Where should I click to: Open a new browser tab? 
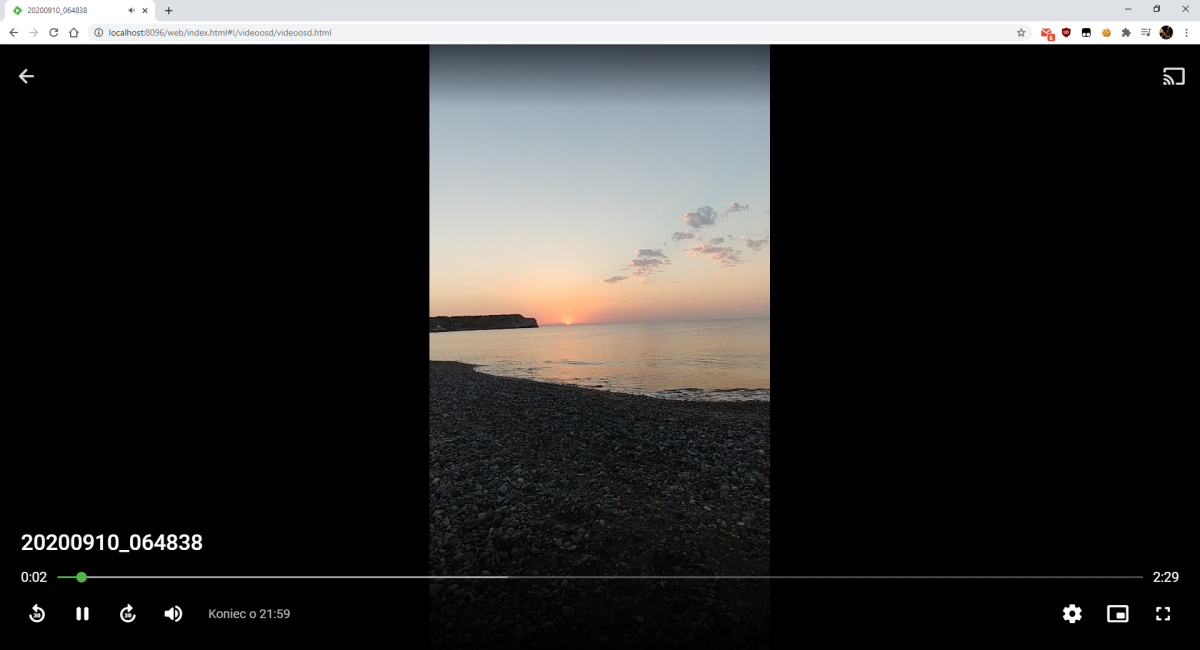(168, 10)
